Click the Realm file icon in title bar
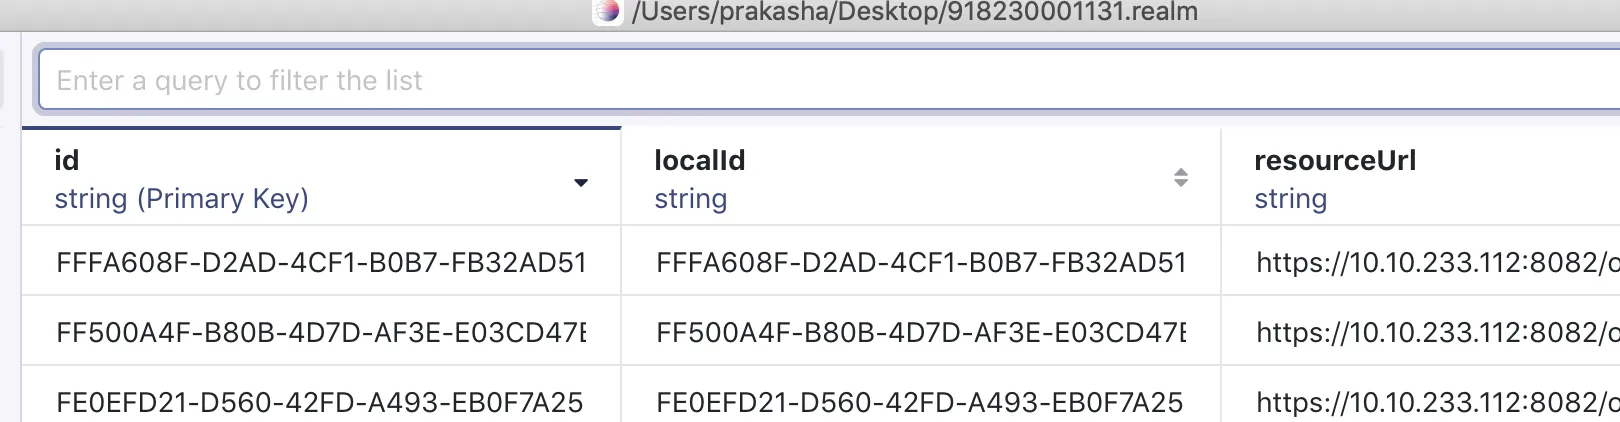Viewport: 1620px width, 422px height. tap(607, 11)
